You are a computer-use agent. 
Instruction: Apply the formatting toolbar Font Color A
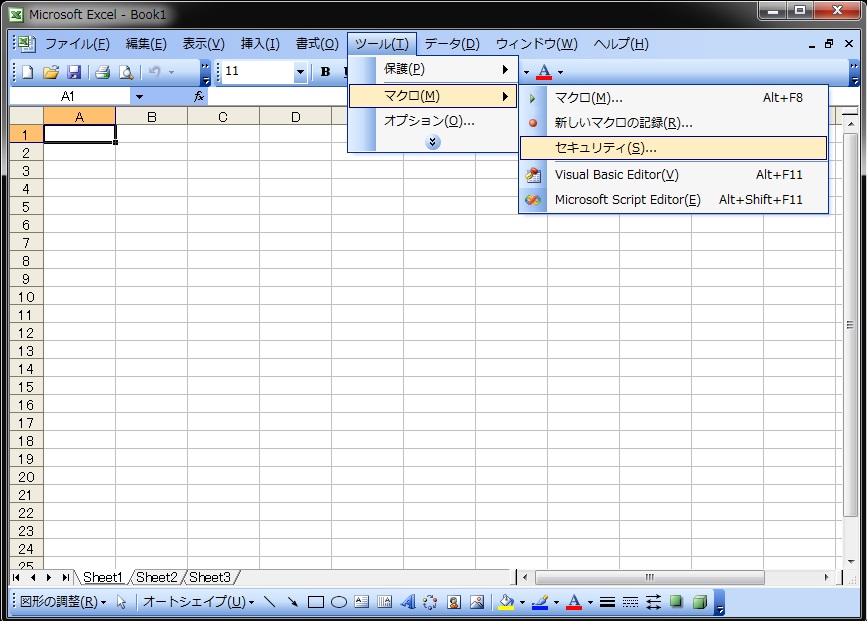click(544, 72)
